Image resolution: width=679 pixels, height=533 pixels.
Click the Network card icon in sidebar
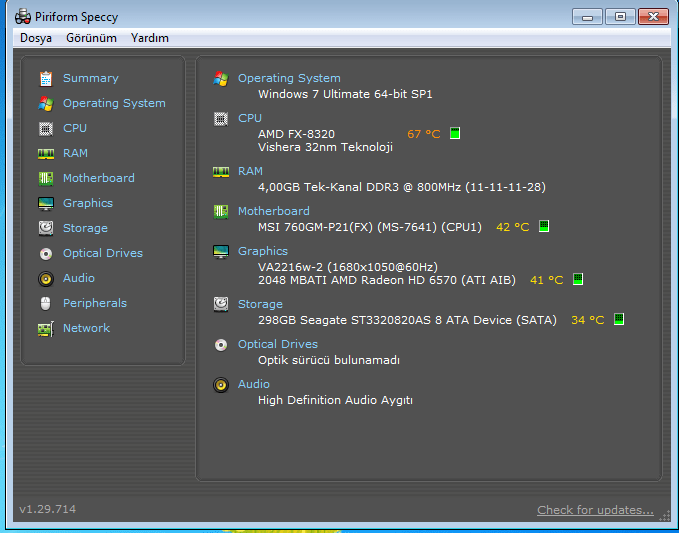coord(46,329)
